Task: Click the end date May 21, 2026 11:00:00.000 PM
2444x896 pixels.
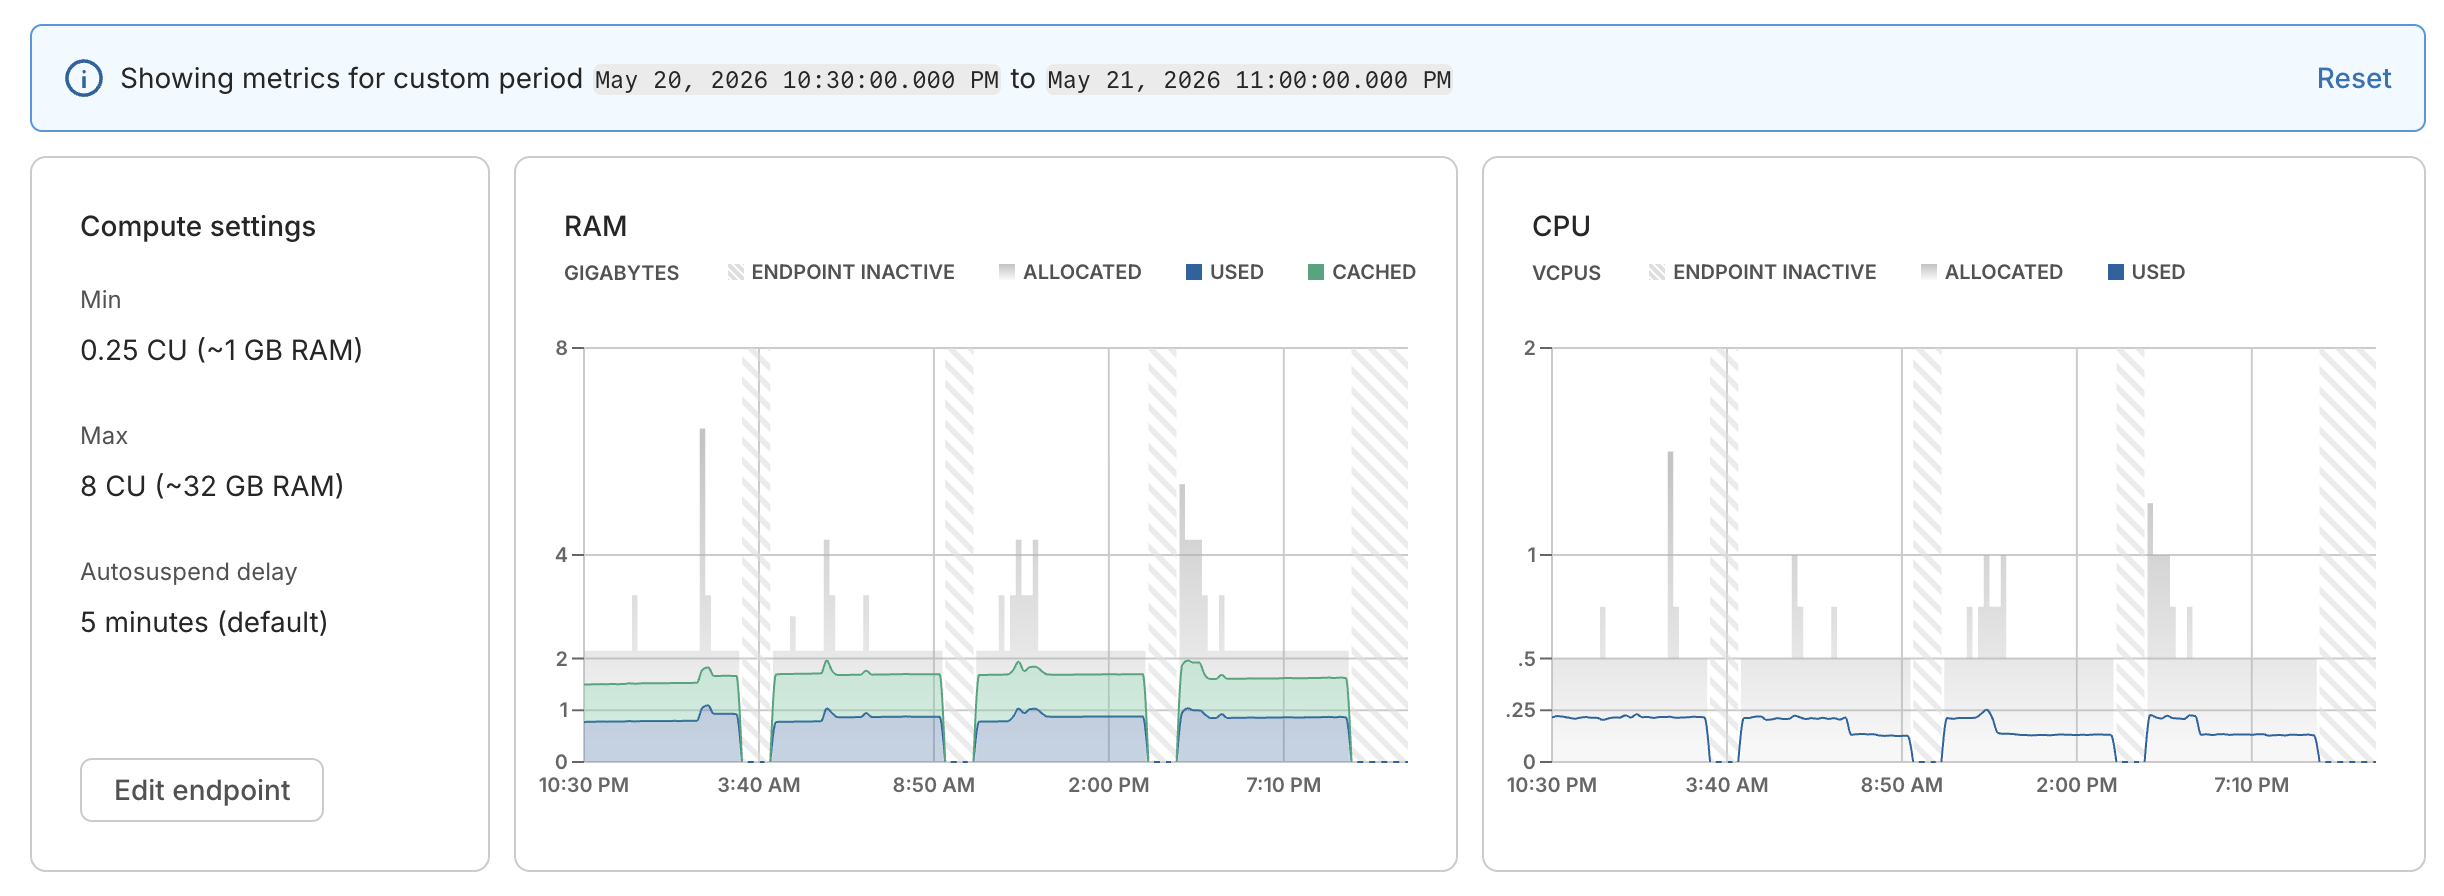Action: (1249, 80)
